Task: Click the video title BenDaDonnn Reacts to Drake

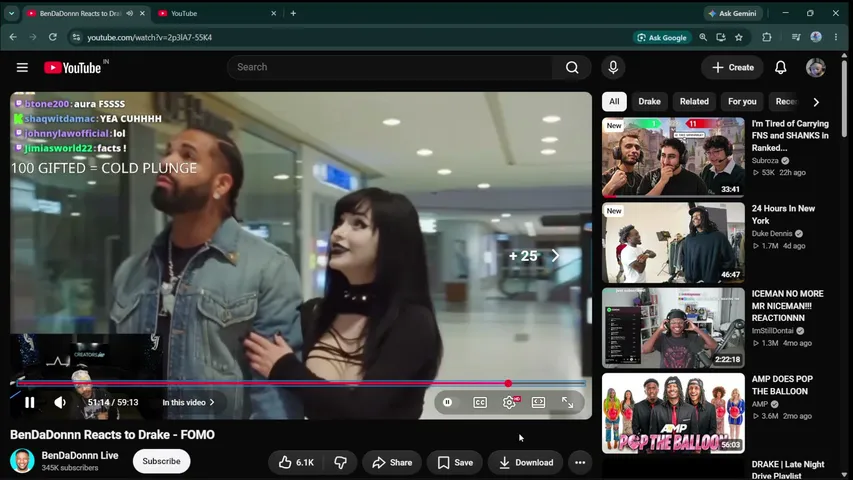Action: 112,435
